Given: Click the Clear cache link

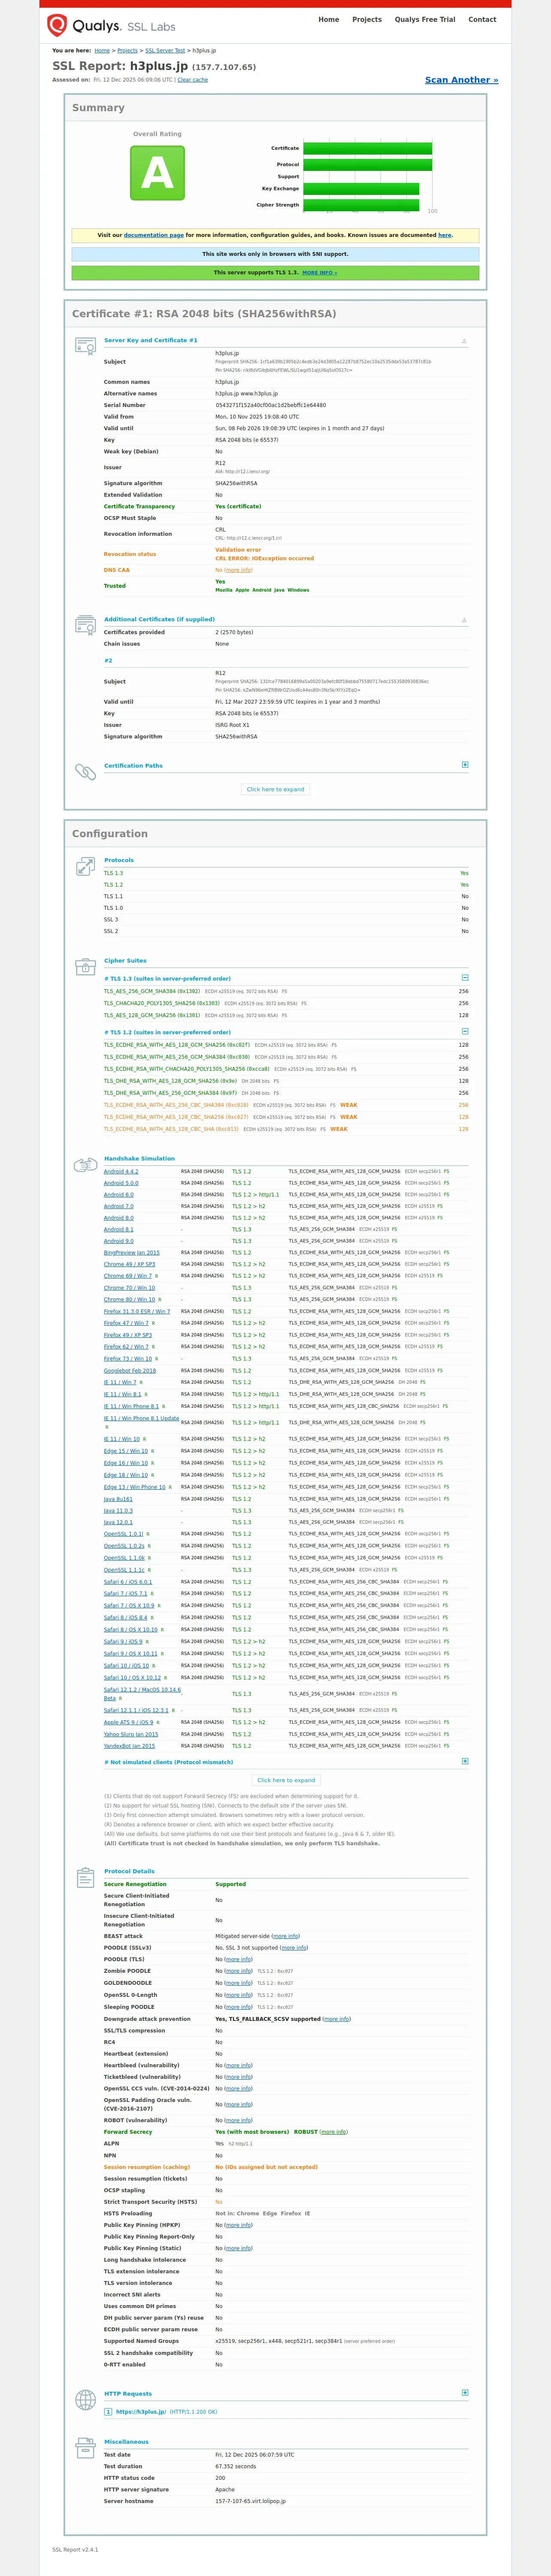Looking at the screenshot, I should tap(193, 80).
